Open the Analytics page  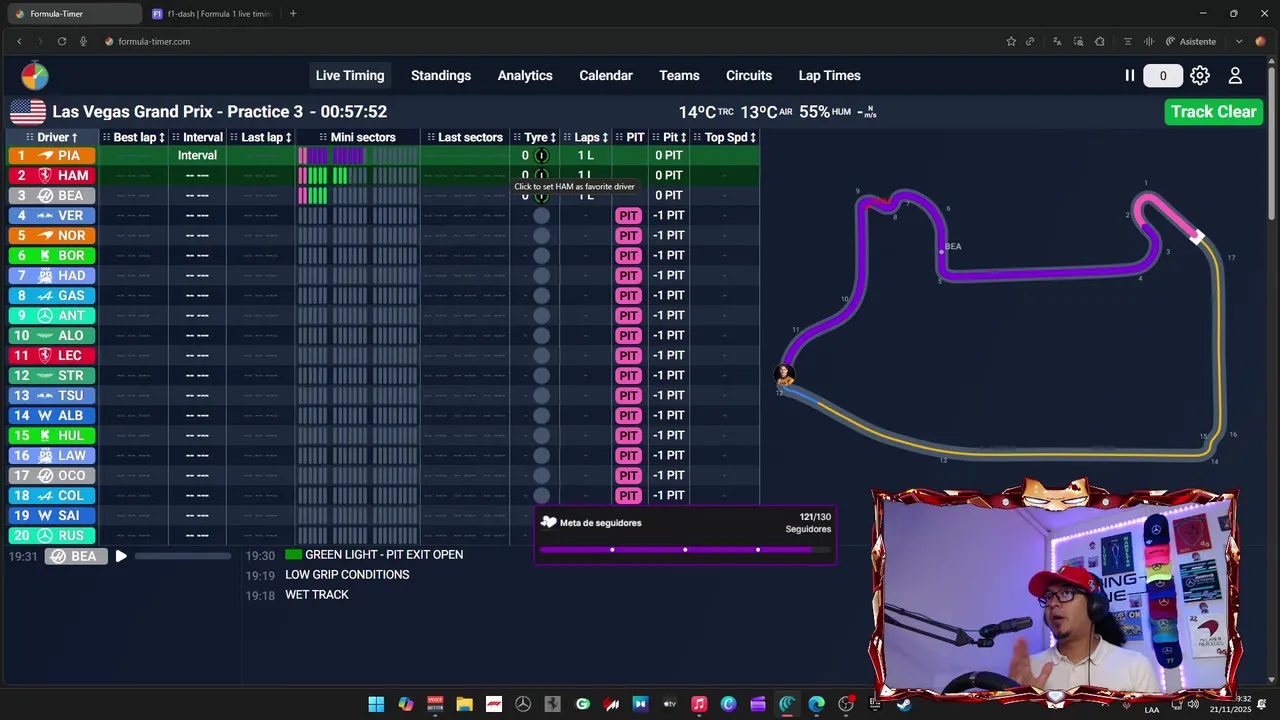pos(525,76)
